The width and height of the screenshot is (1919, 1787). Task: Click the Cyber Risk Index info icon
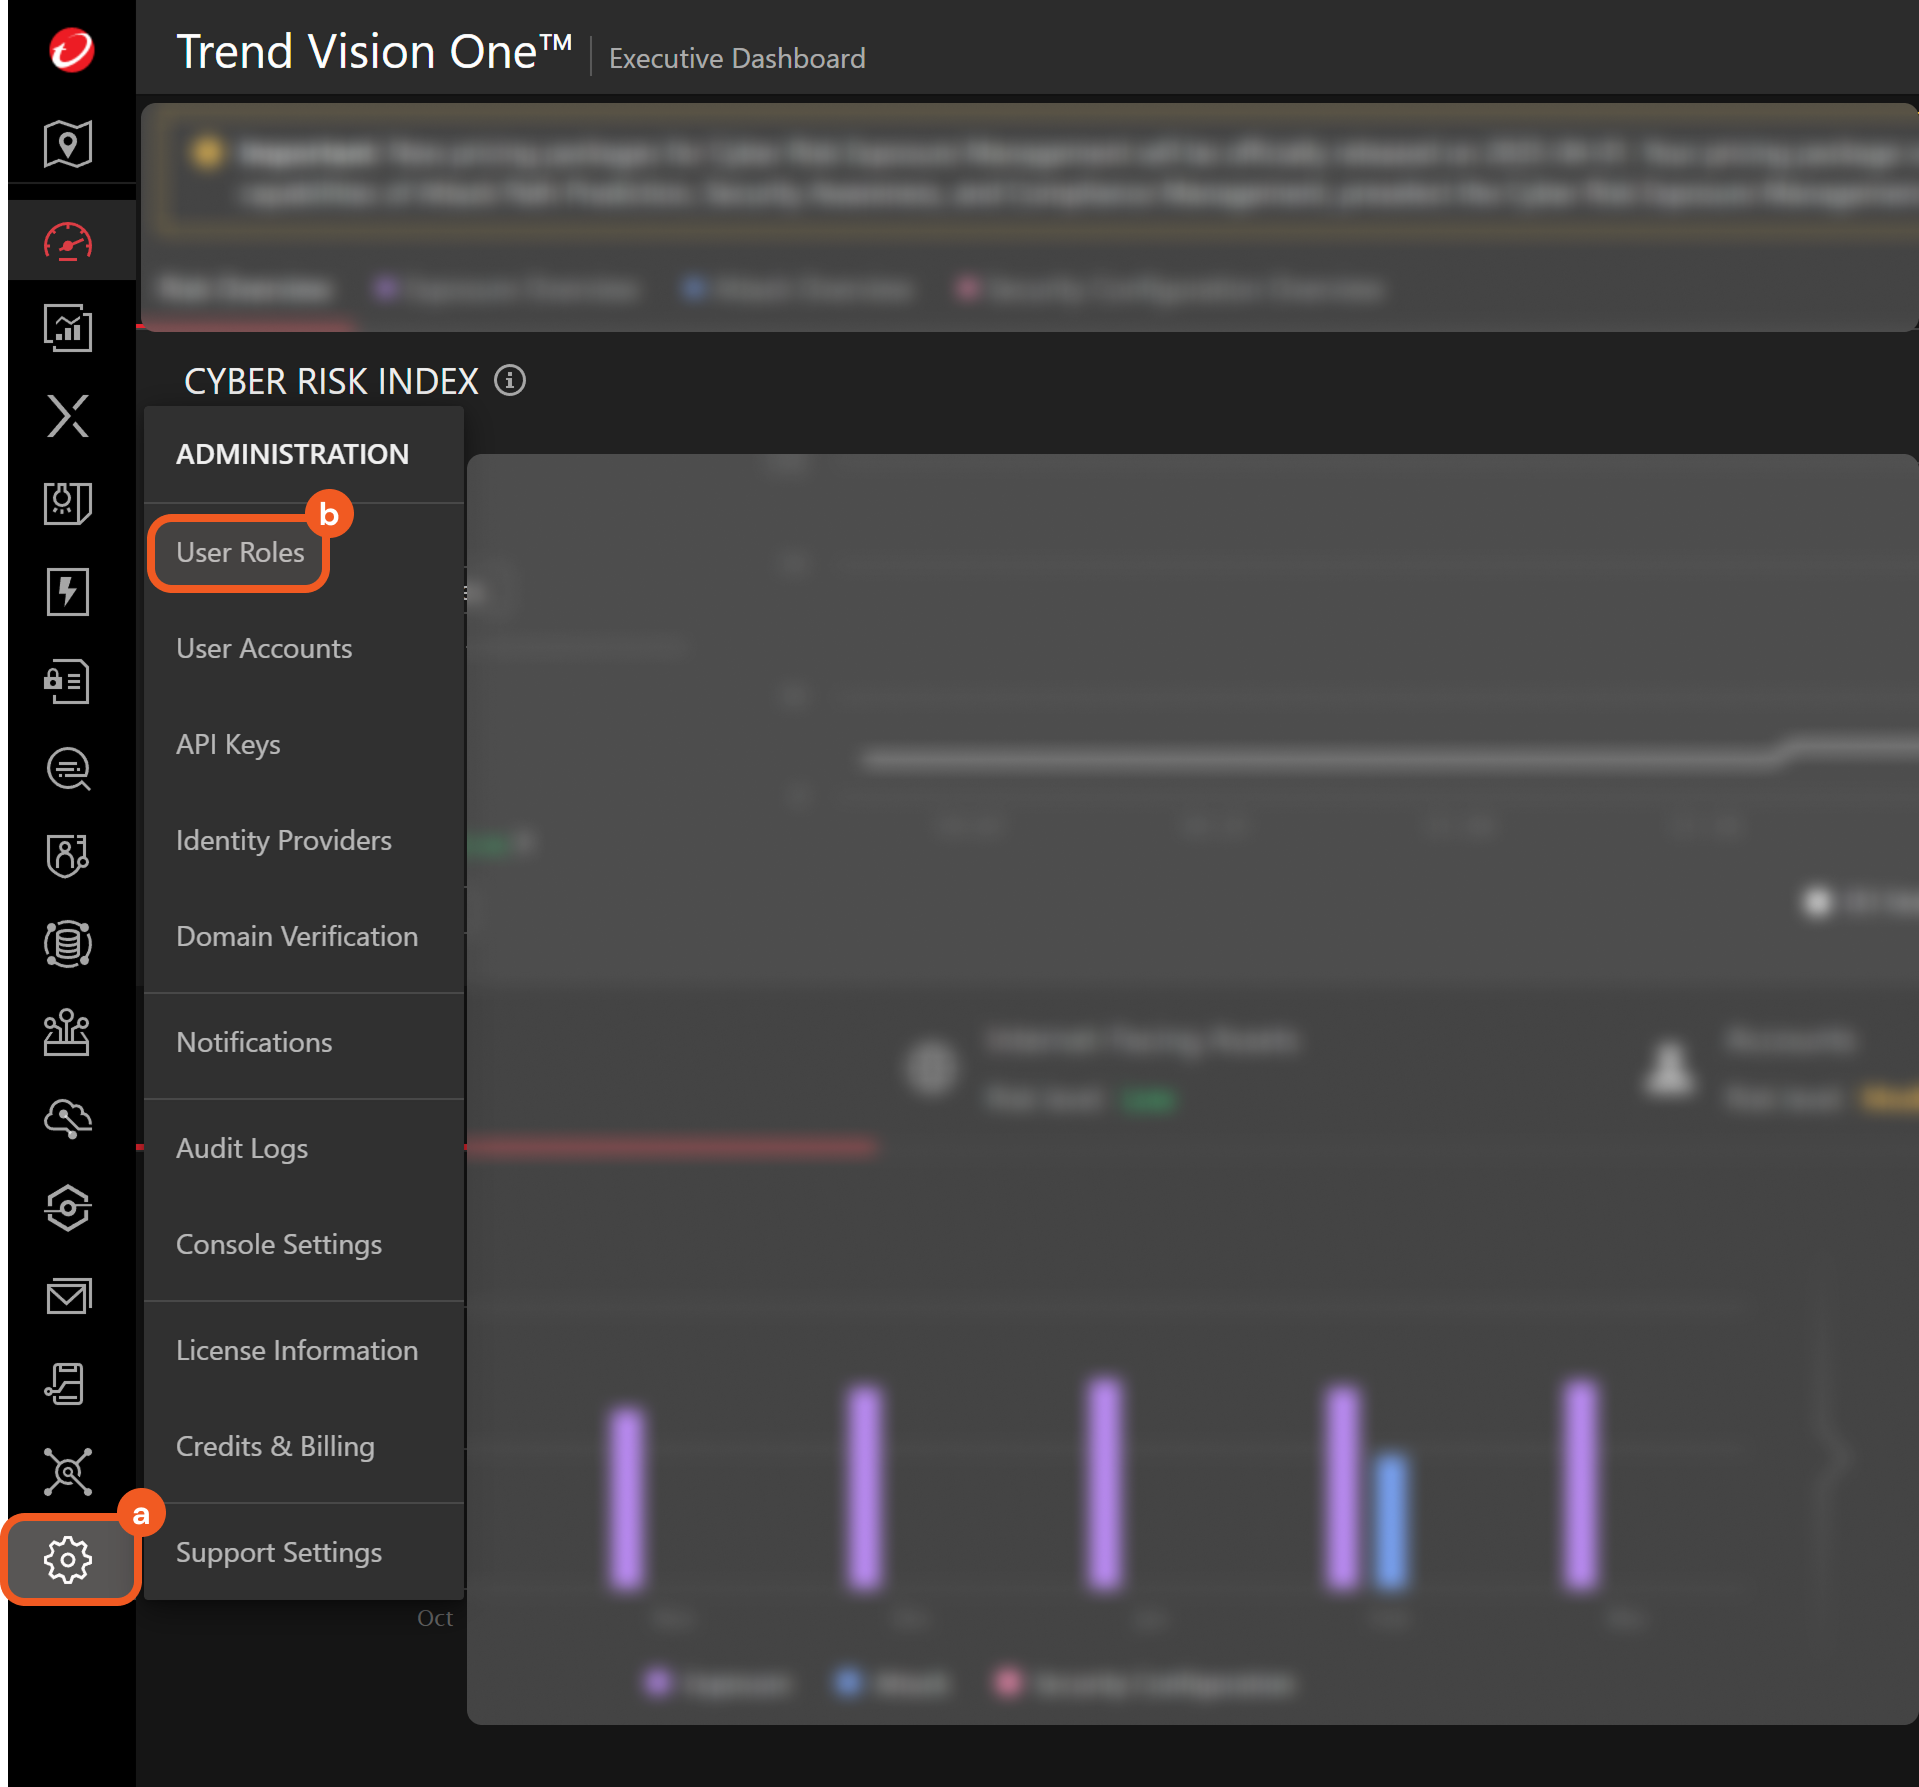510,381
